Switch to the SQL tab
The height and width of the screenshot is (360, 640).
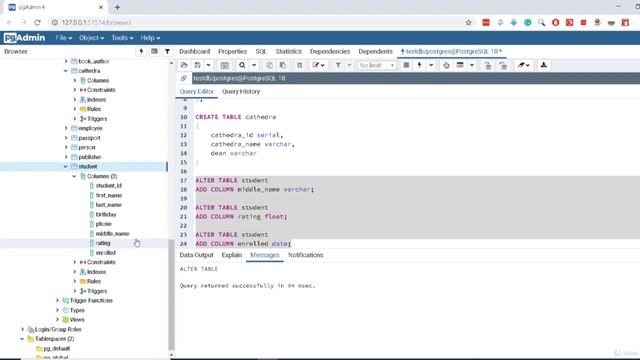[x=261, y=51]
